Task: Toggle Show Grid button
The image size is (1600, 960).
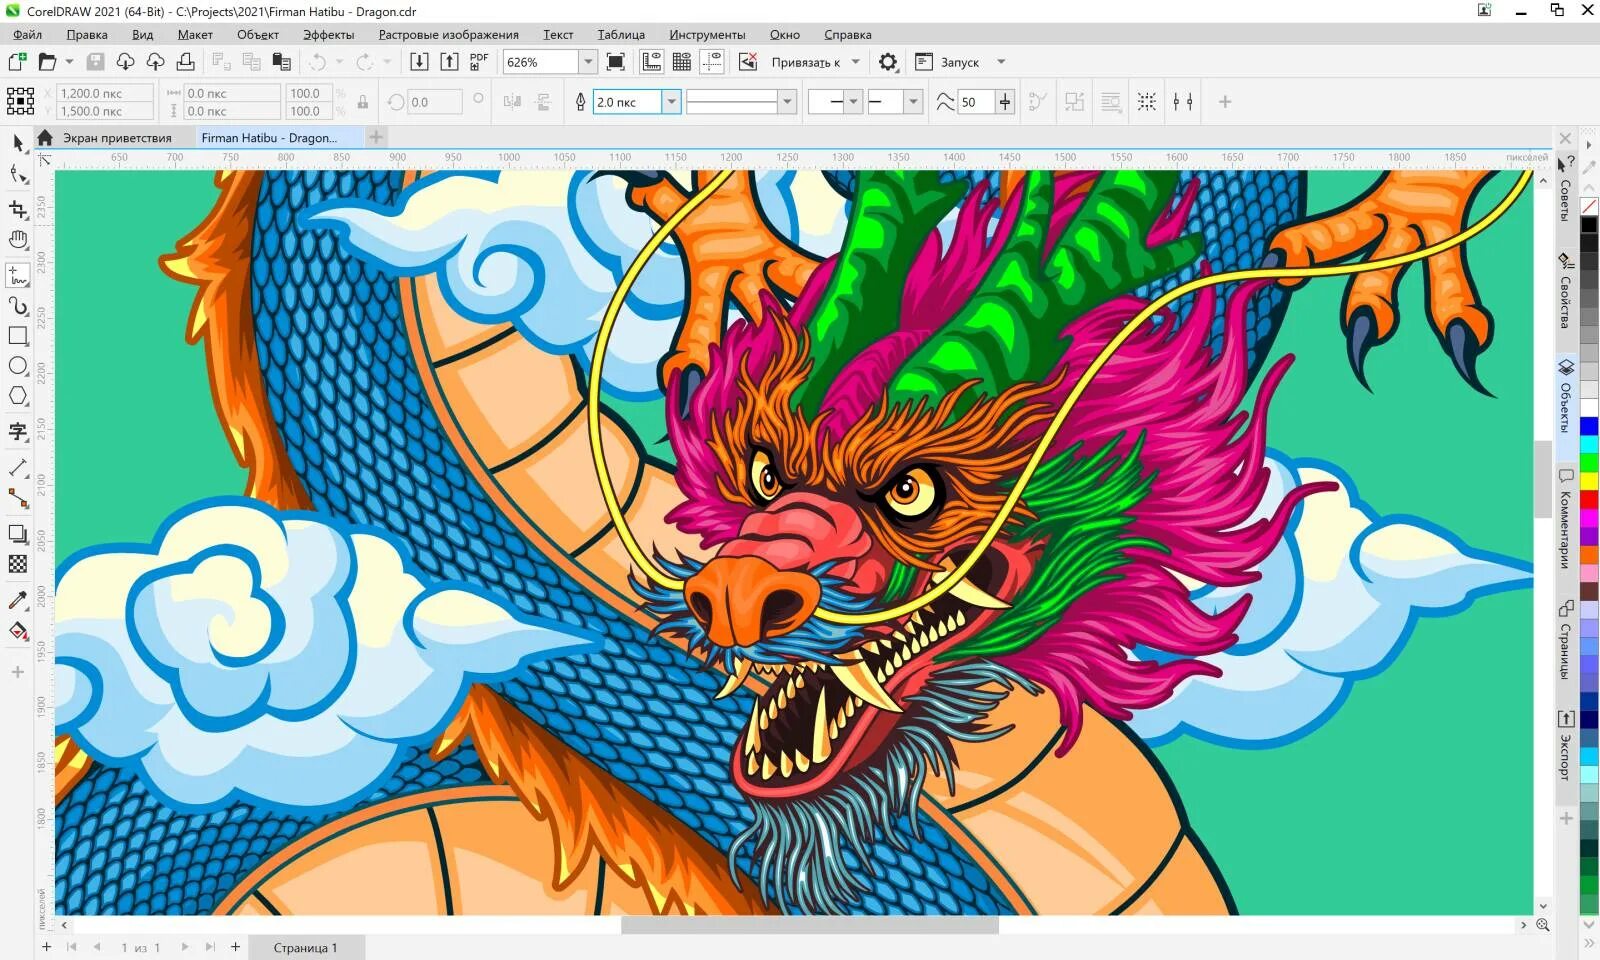Action: click(x=682, y=62)
